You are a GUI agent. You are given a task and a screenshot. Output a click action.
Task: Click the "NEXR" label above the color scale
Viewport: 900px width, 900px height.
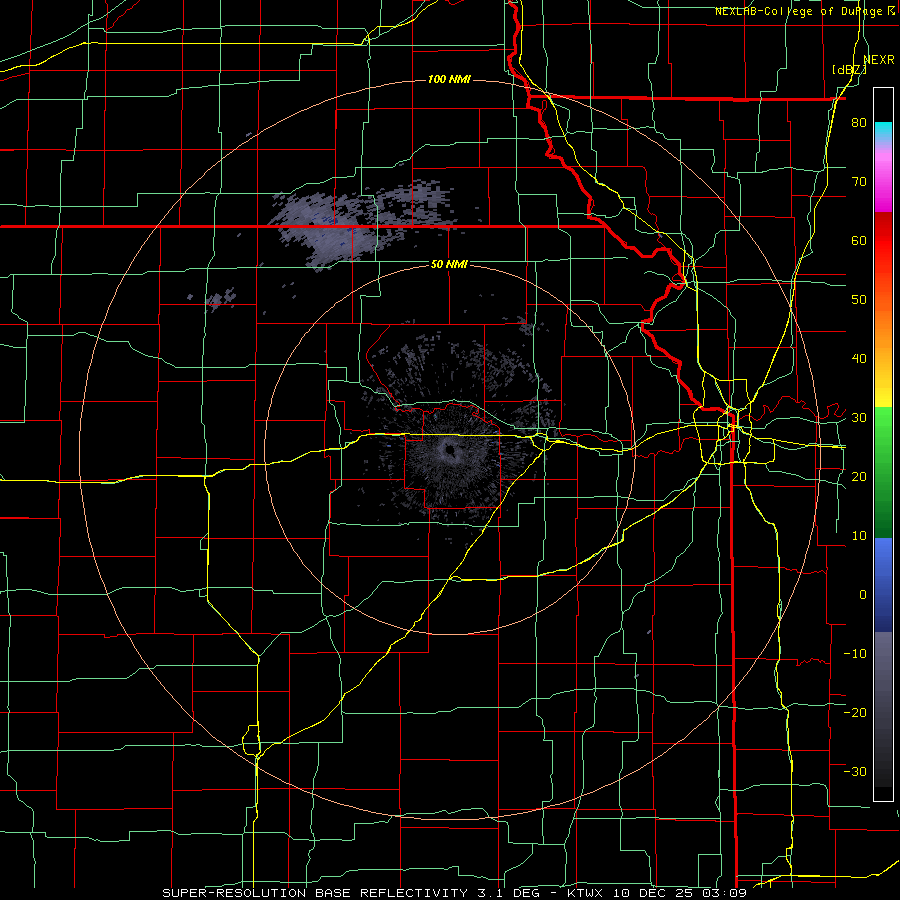point(879,60)
